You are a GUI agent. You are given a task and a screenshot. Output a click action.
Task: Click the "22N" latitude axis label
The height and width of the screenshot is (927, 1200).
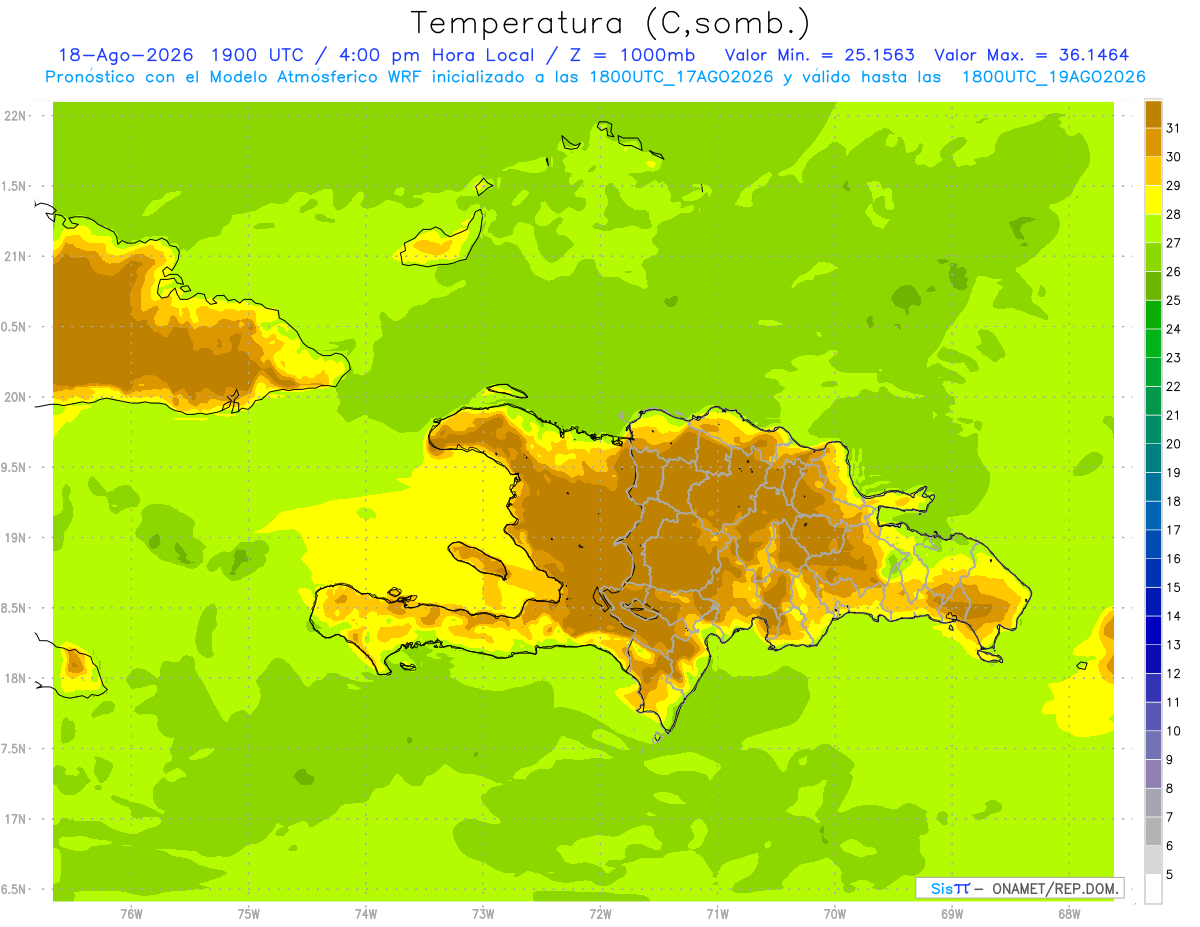pos(16,116)
